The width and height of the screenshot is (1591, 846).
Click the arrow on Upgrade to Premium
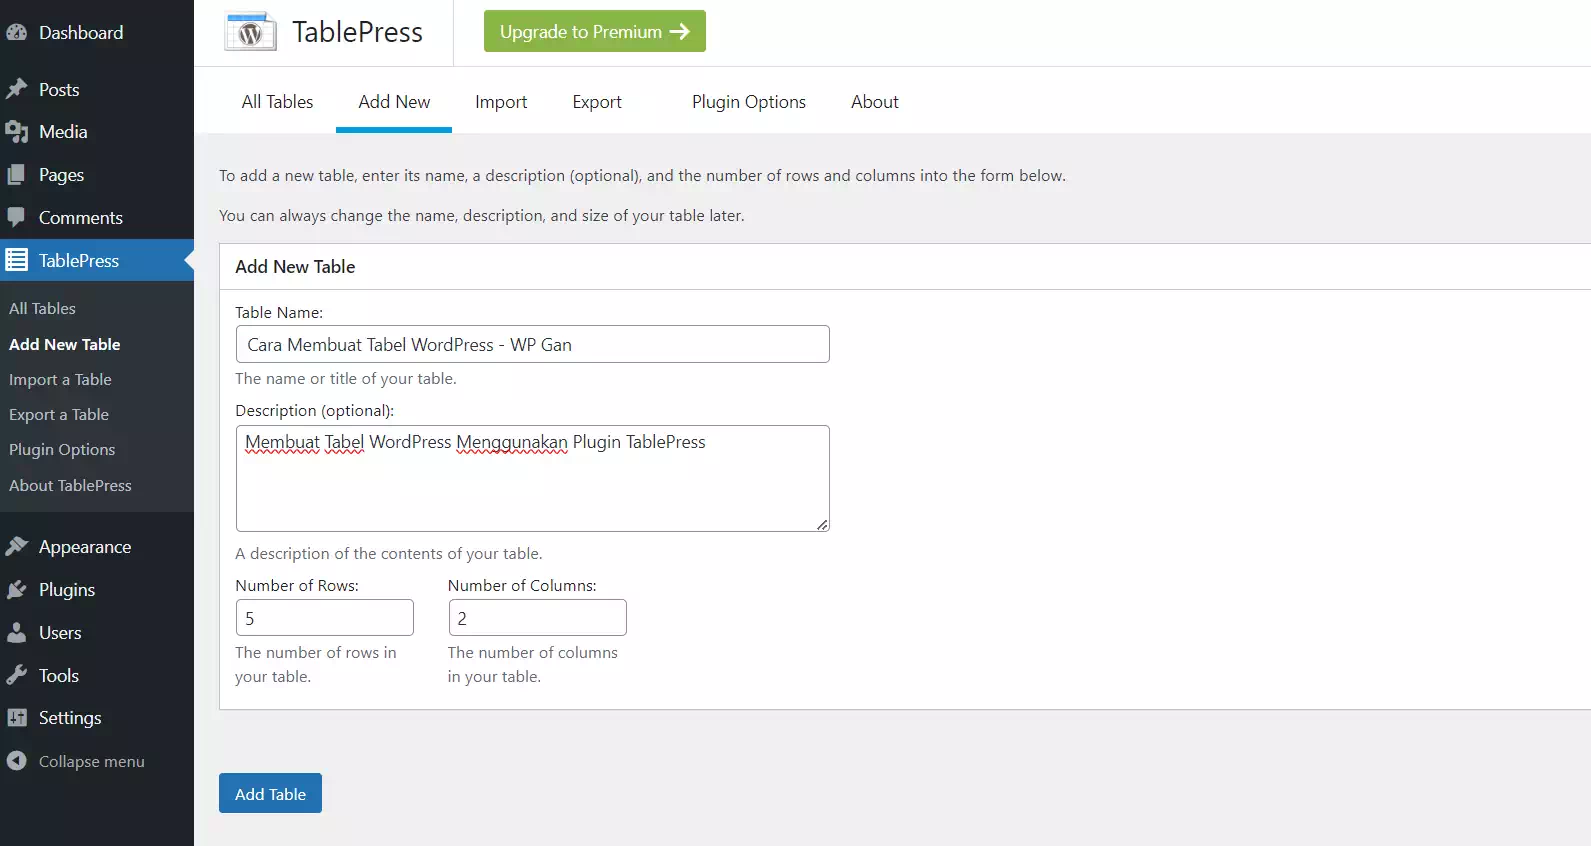coord(680,32)
